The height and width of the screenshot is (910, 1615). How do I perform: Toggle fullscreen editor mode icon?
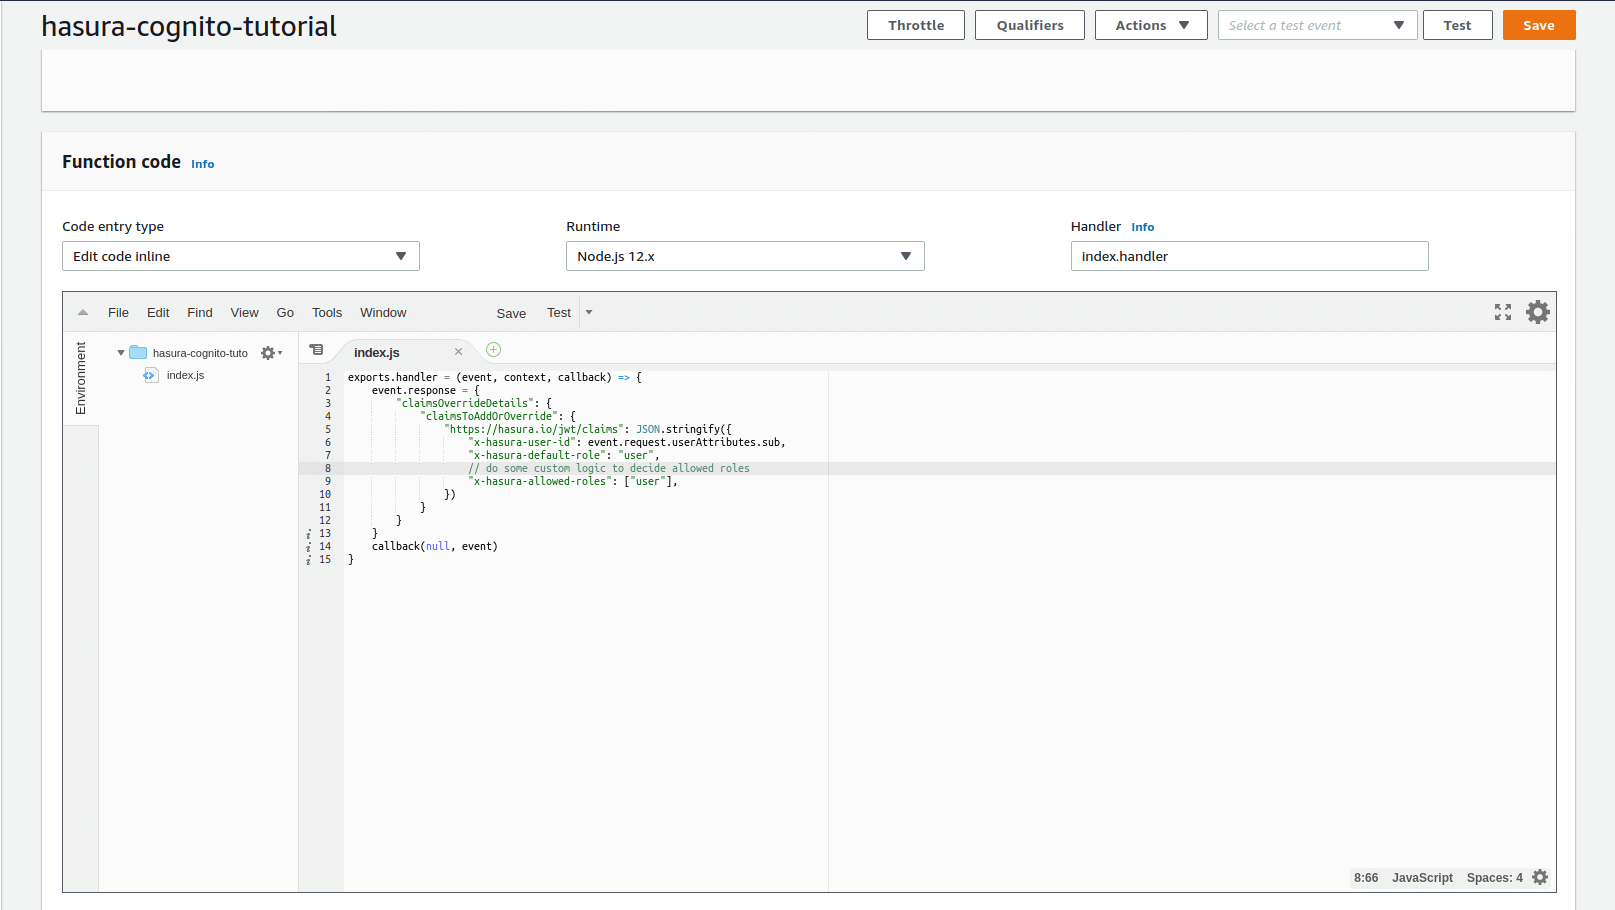pyautogui.click(x=1502, y=312)
